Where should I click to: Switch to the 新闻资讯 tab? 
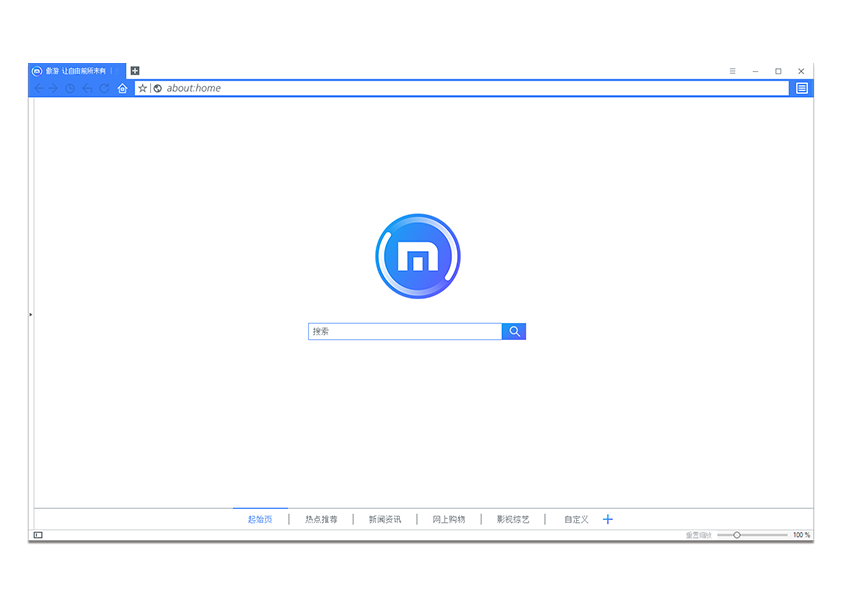[x=385, y=519]
